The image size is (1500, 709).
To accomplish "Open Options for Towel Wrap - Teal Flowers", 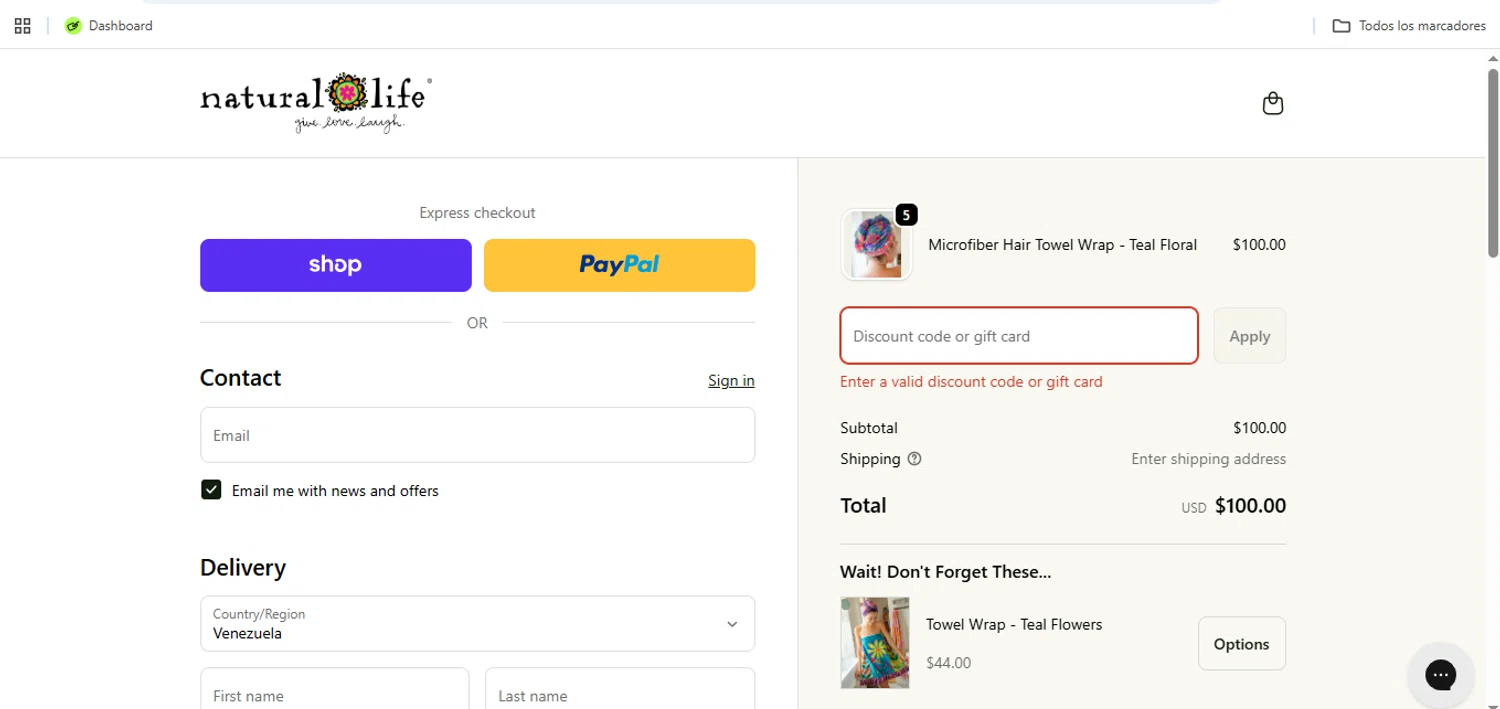I will (1241, 644).
